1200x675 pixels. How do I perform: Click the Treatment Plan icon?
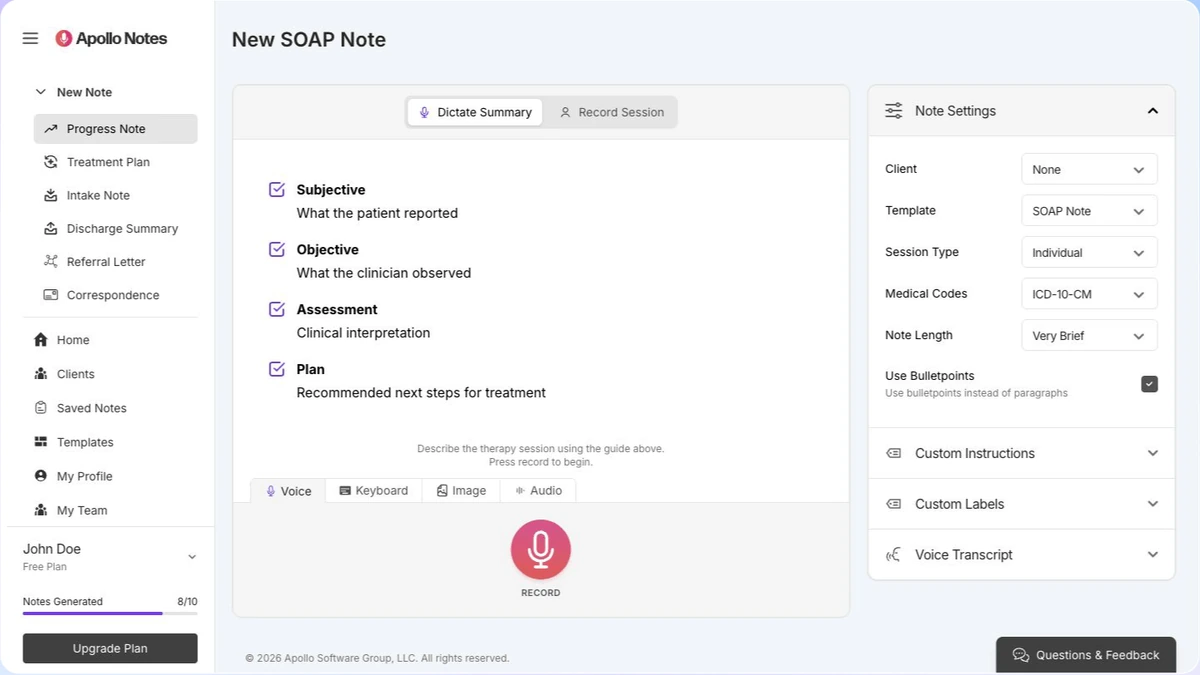(51, 162)
